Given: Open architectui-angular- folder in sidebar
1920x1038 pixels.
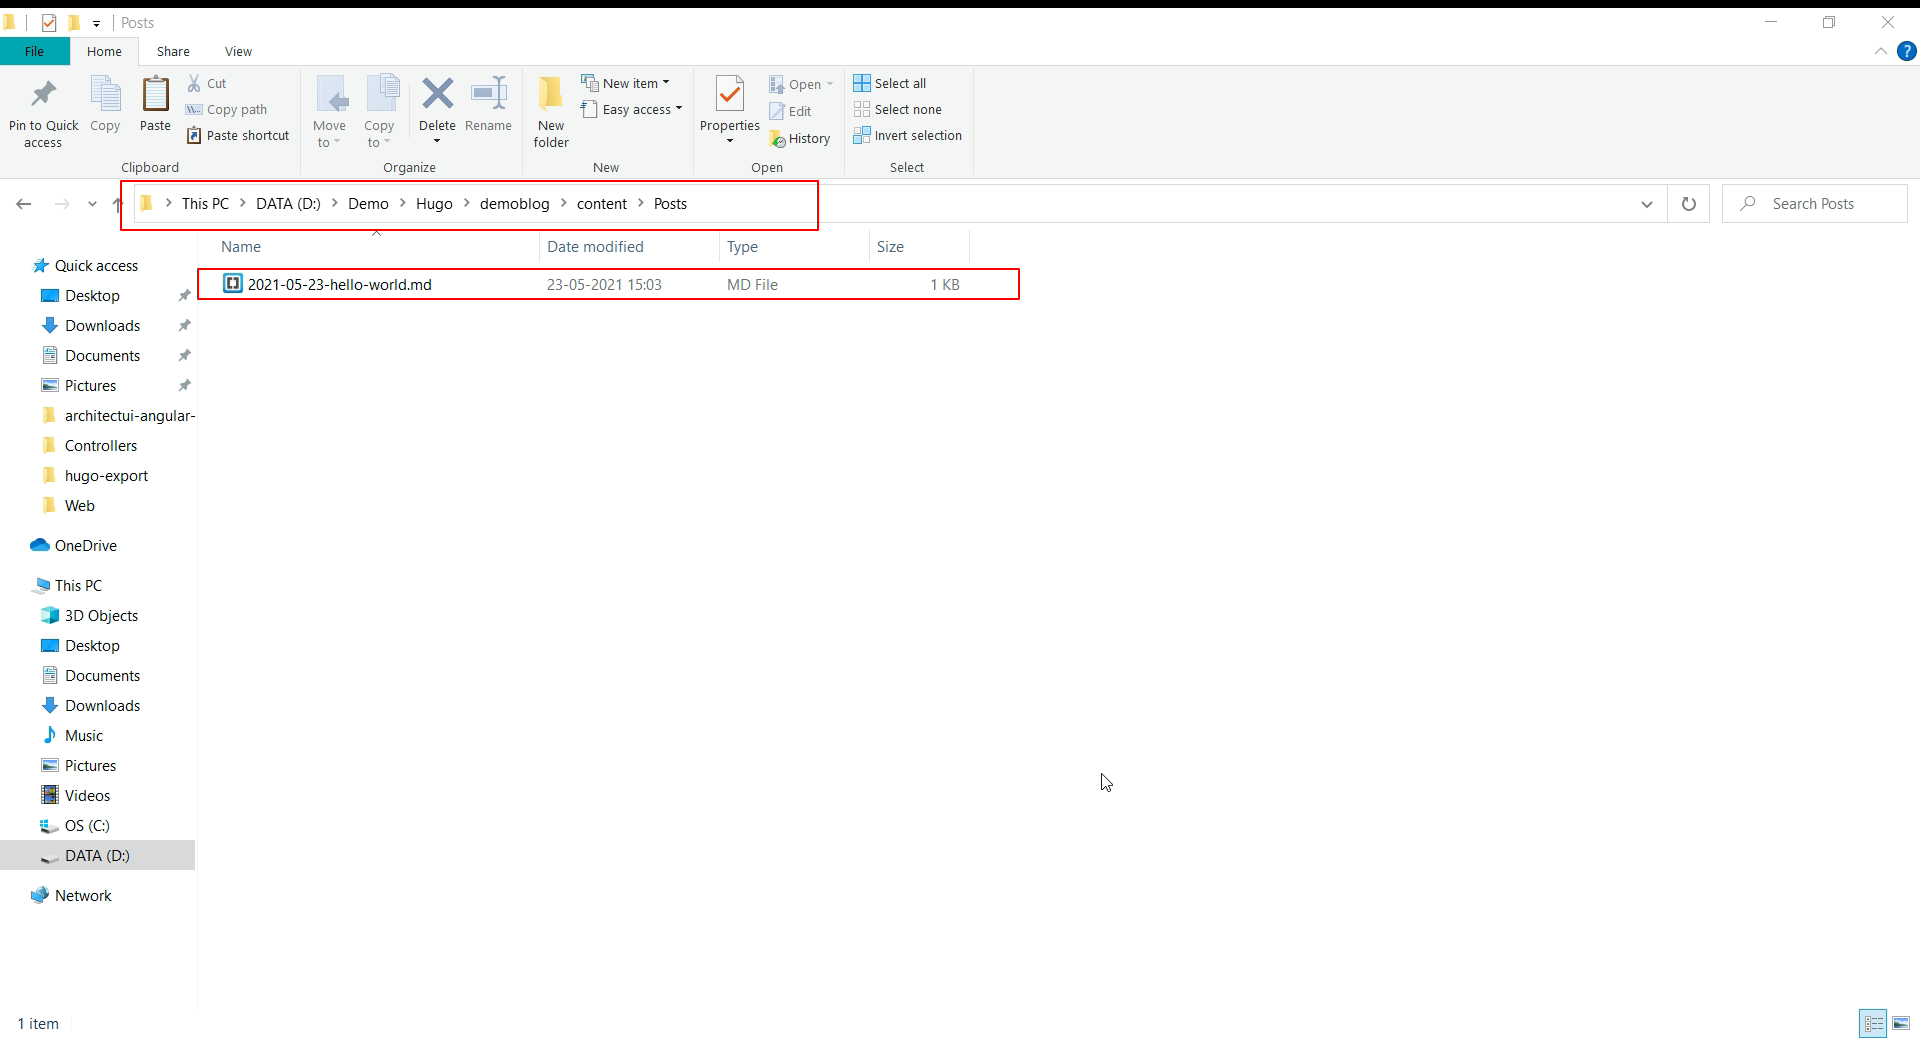Looking at the screenshot, I should pyautogui.click(x=129, y=415).
